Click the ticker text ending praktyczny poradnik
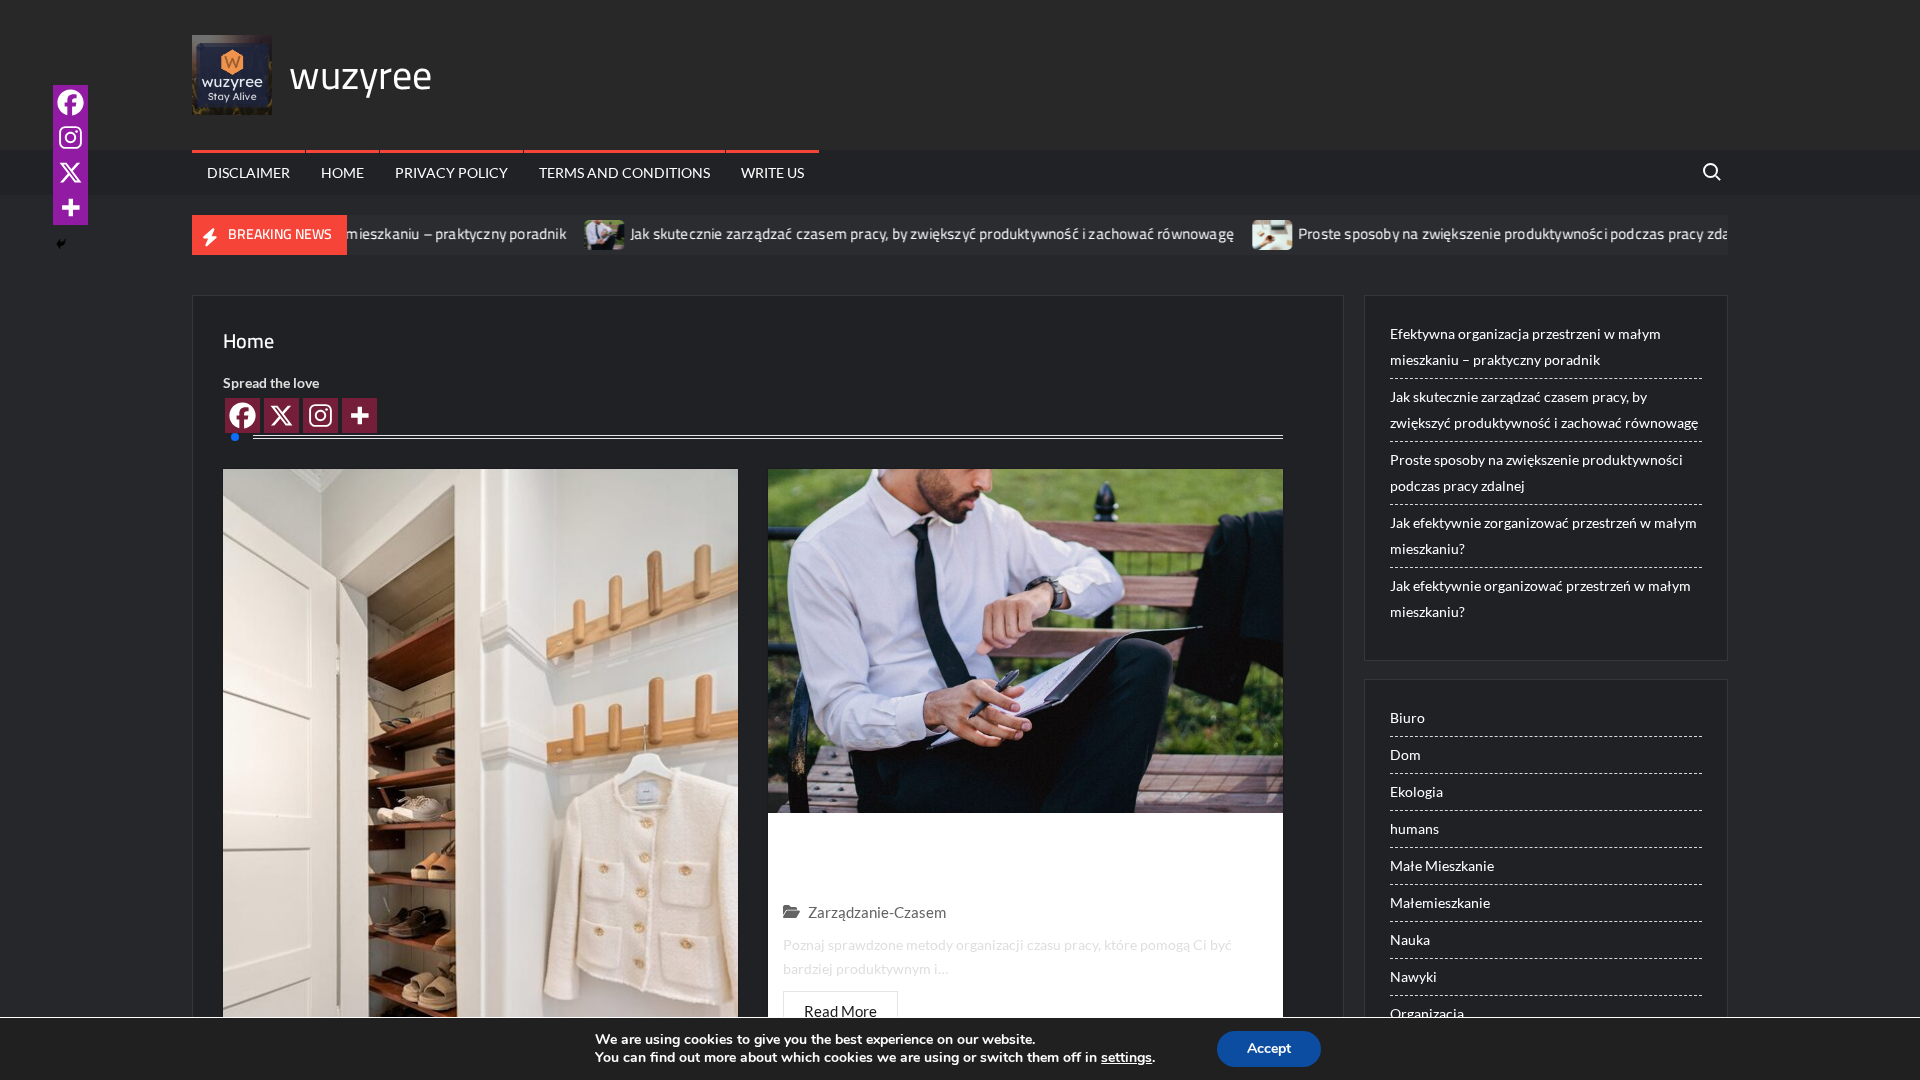Viewport: 1920px width, 1080px height. pyautogui.click(x=457, y=234)
